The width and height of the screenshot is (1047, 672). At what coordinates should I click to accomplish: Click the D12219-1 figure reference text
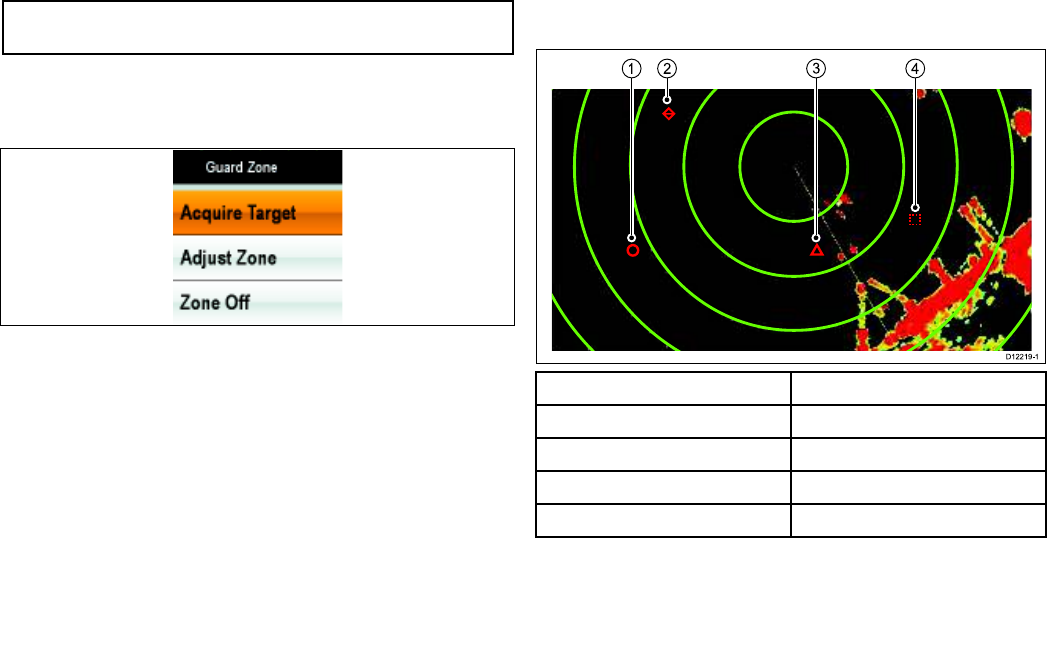[1022, 357]
